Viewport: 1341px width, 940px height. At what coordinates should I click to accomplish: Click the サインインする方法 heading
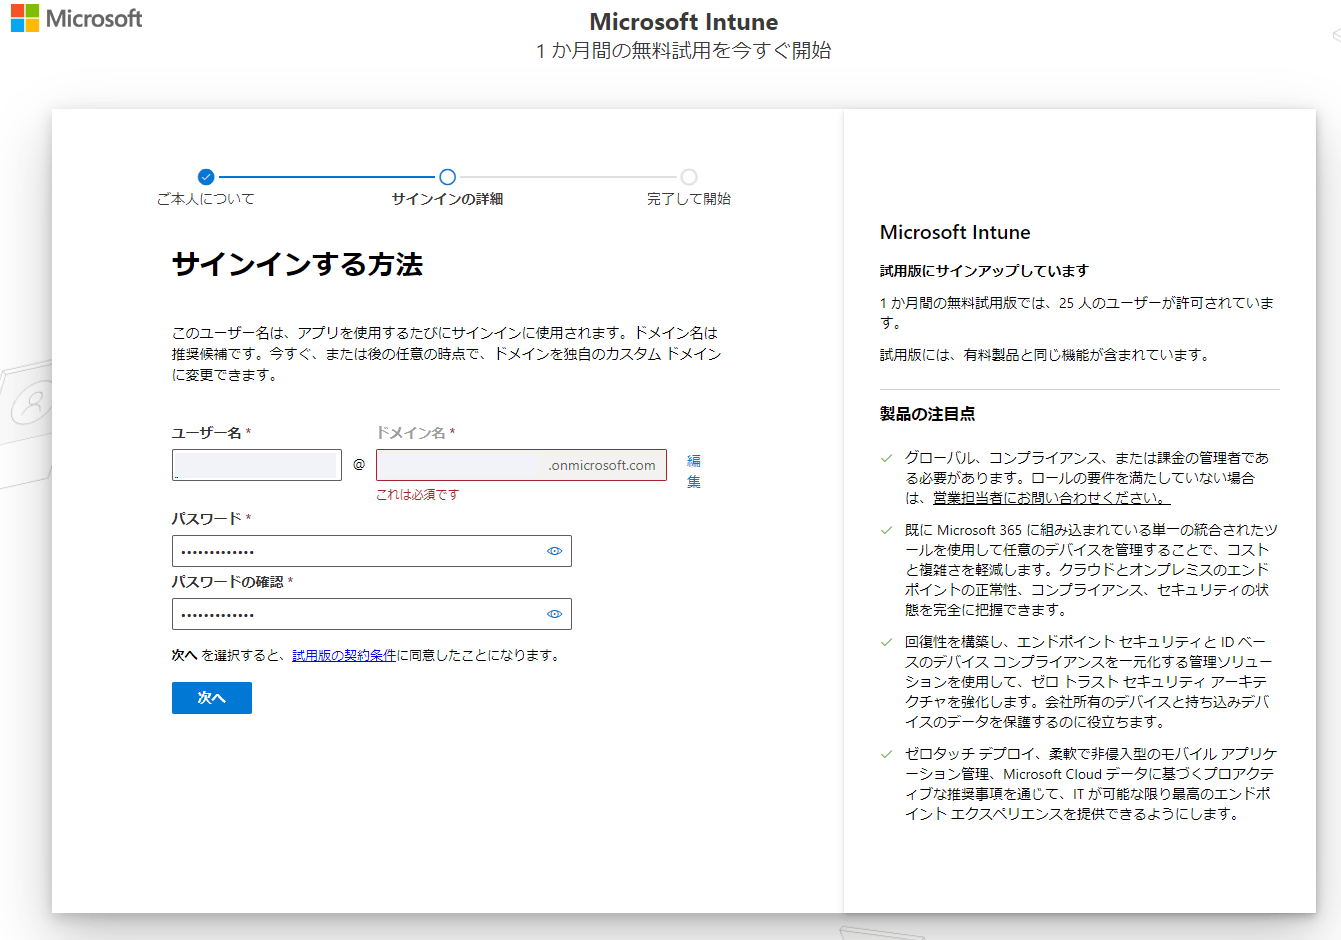(x=297, y=264)
